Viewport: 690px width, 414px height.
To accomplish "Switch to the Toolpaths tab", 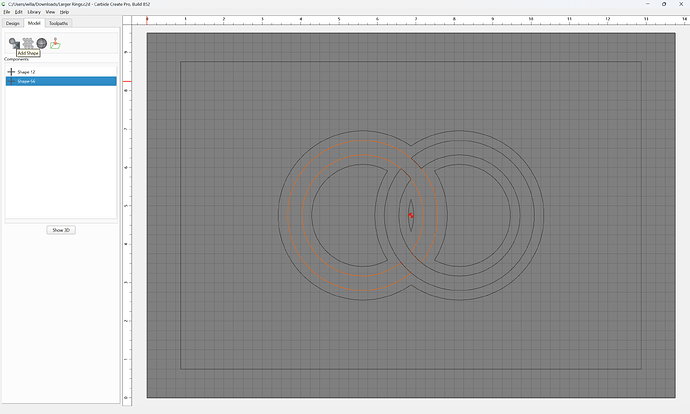I will click(x=59, y=23).
